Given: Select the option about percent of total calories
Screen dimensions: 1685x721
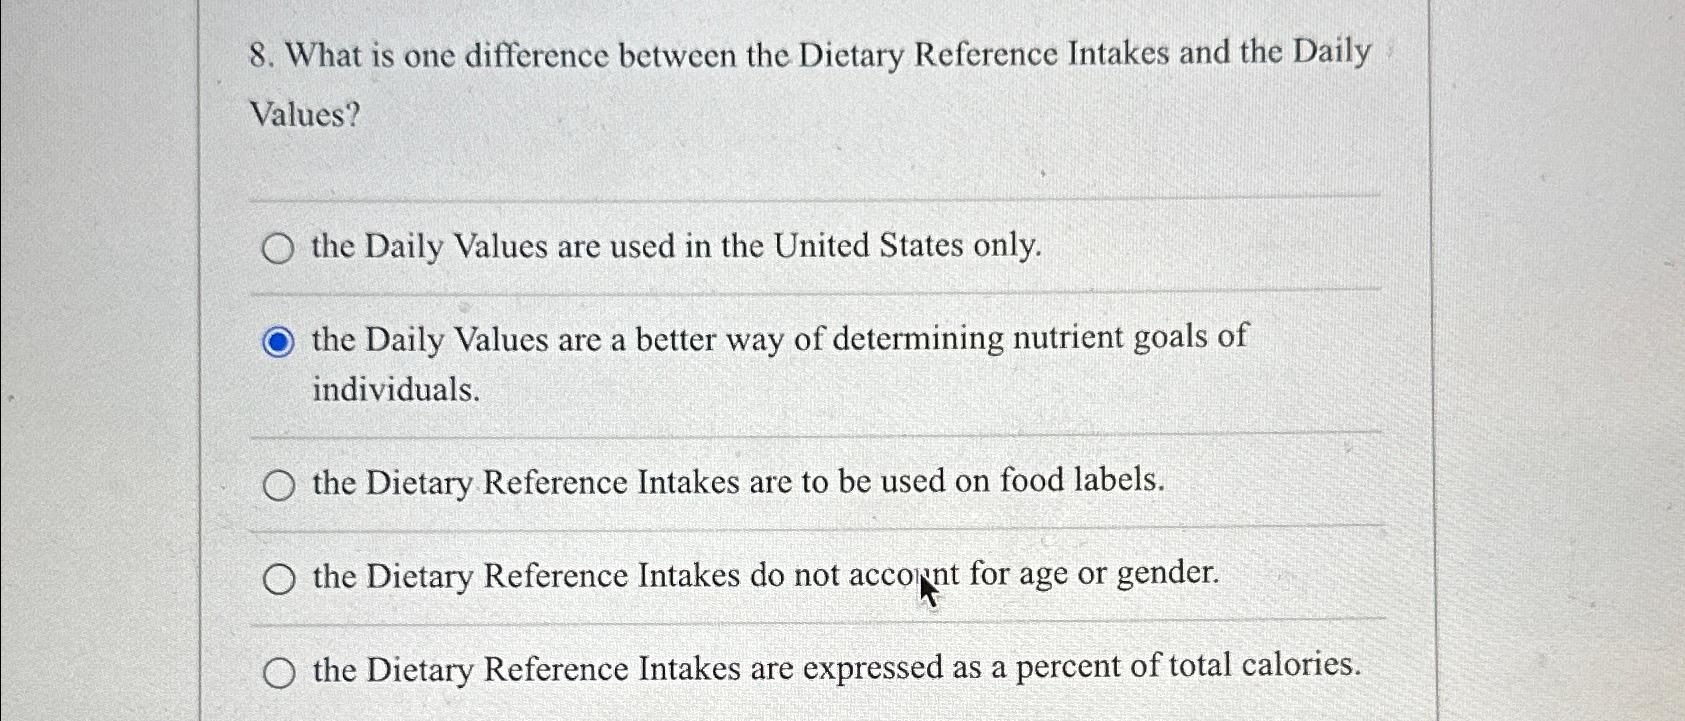Looking at the screenshot, I should [x=280, y=673].
